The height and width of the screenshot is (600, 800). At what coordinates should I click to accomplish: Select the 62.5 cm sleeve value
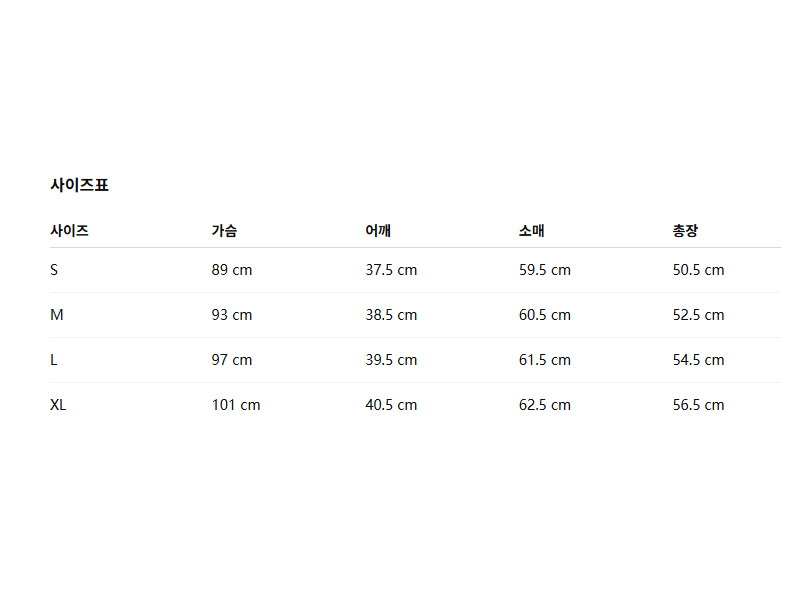coord(545,405)
